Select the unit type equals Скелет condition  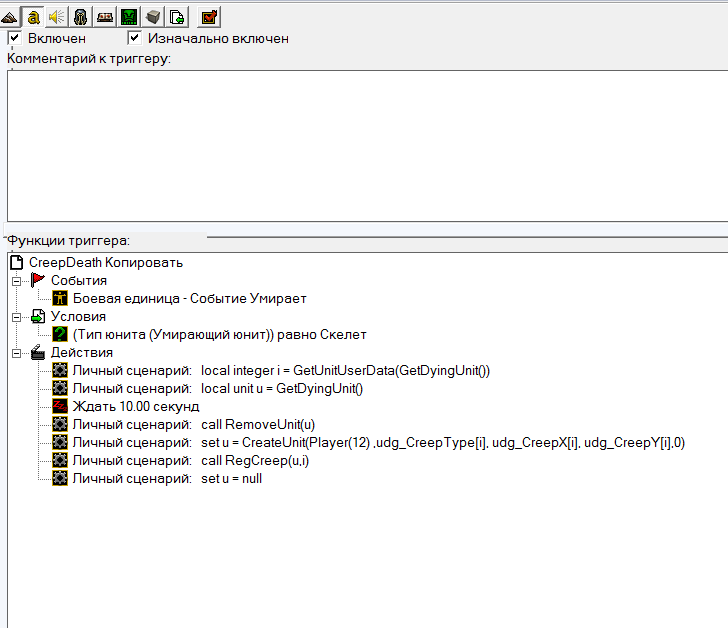[x=219, y=334]
